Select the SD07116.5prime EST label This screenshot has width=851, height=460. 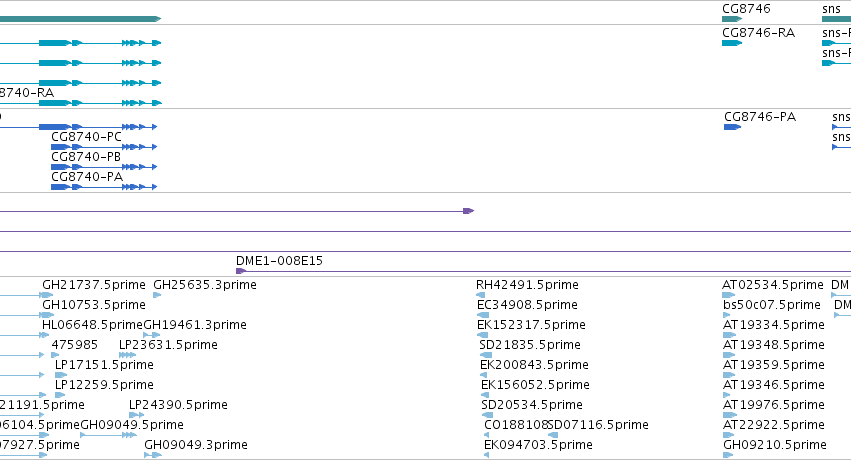598,425
